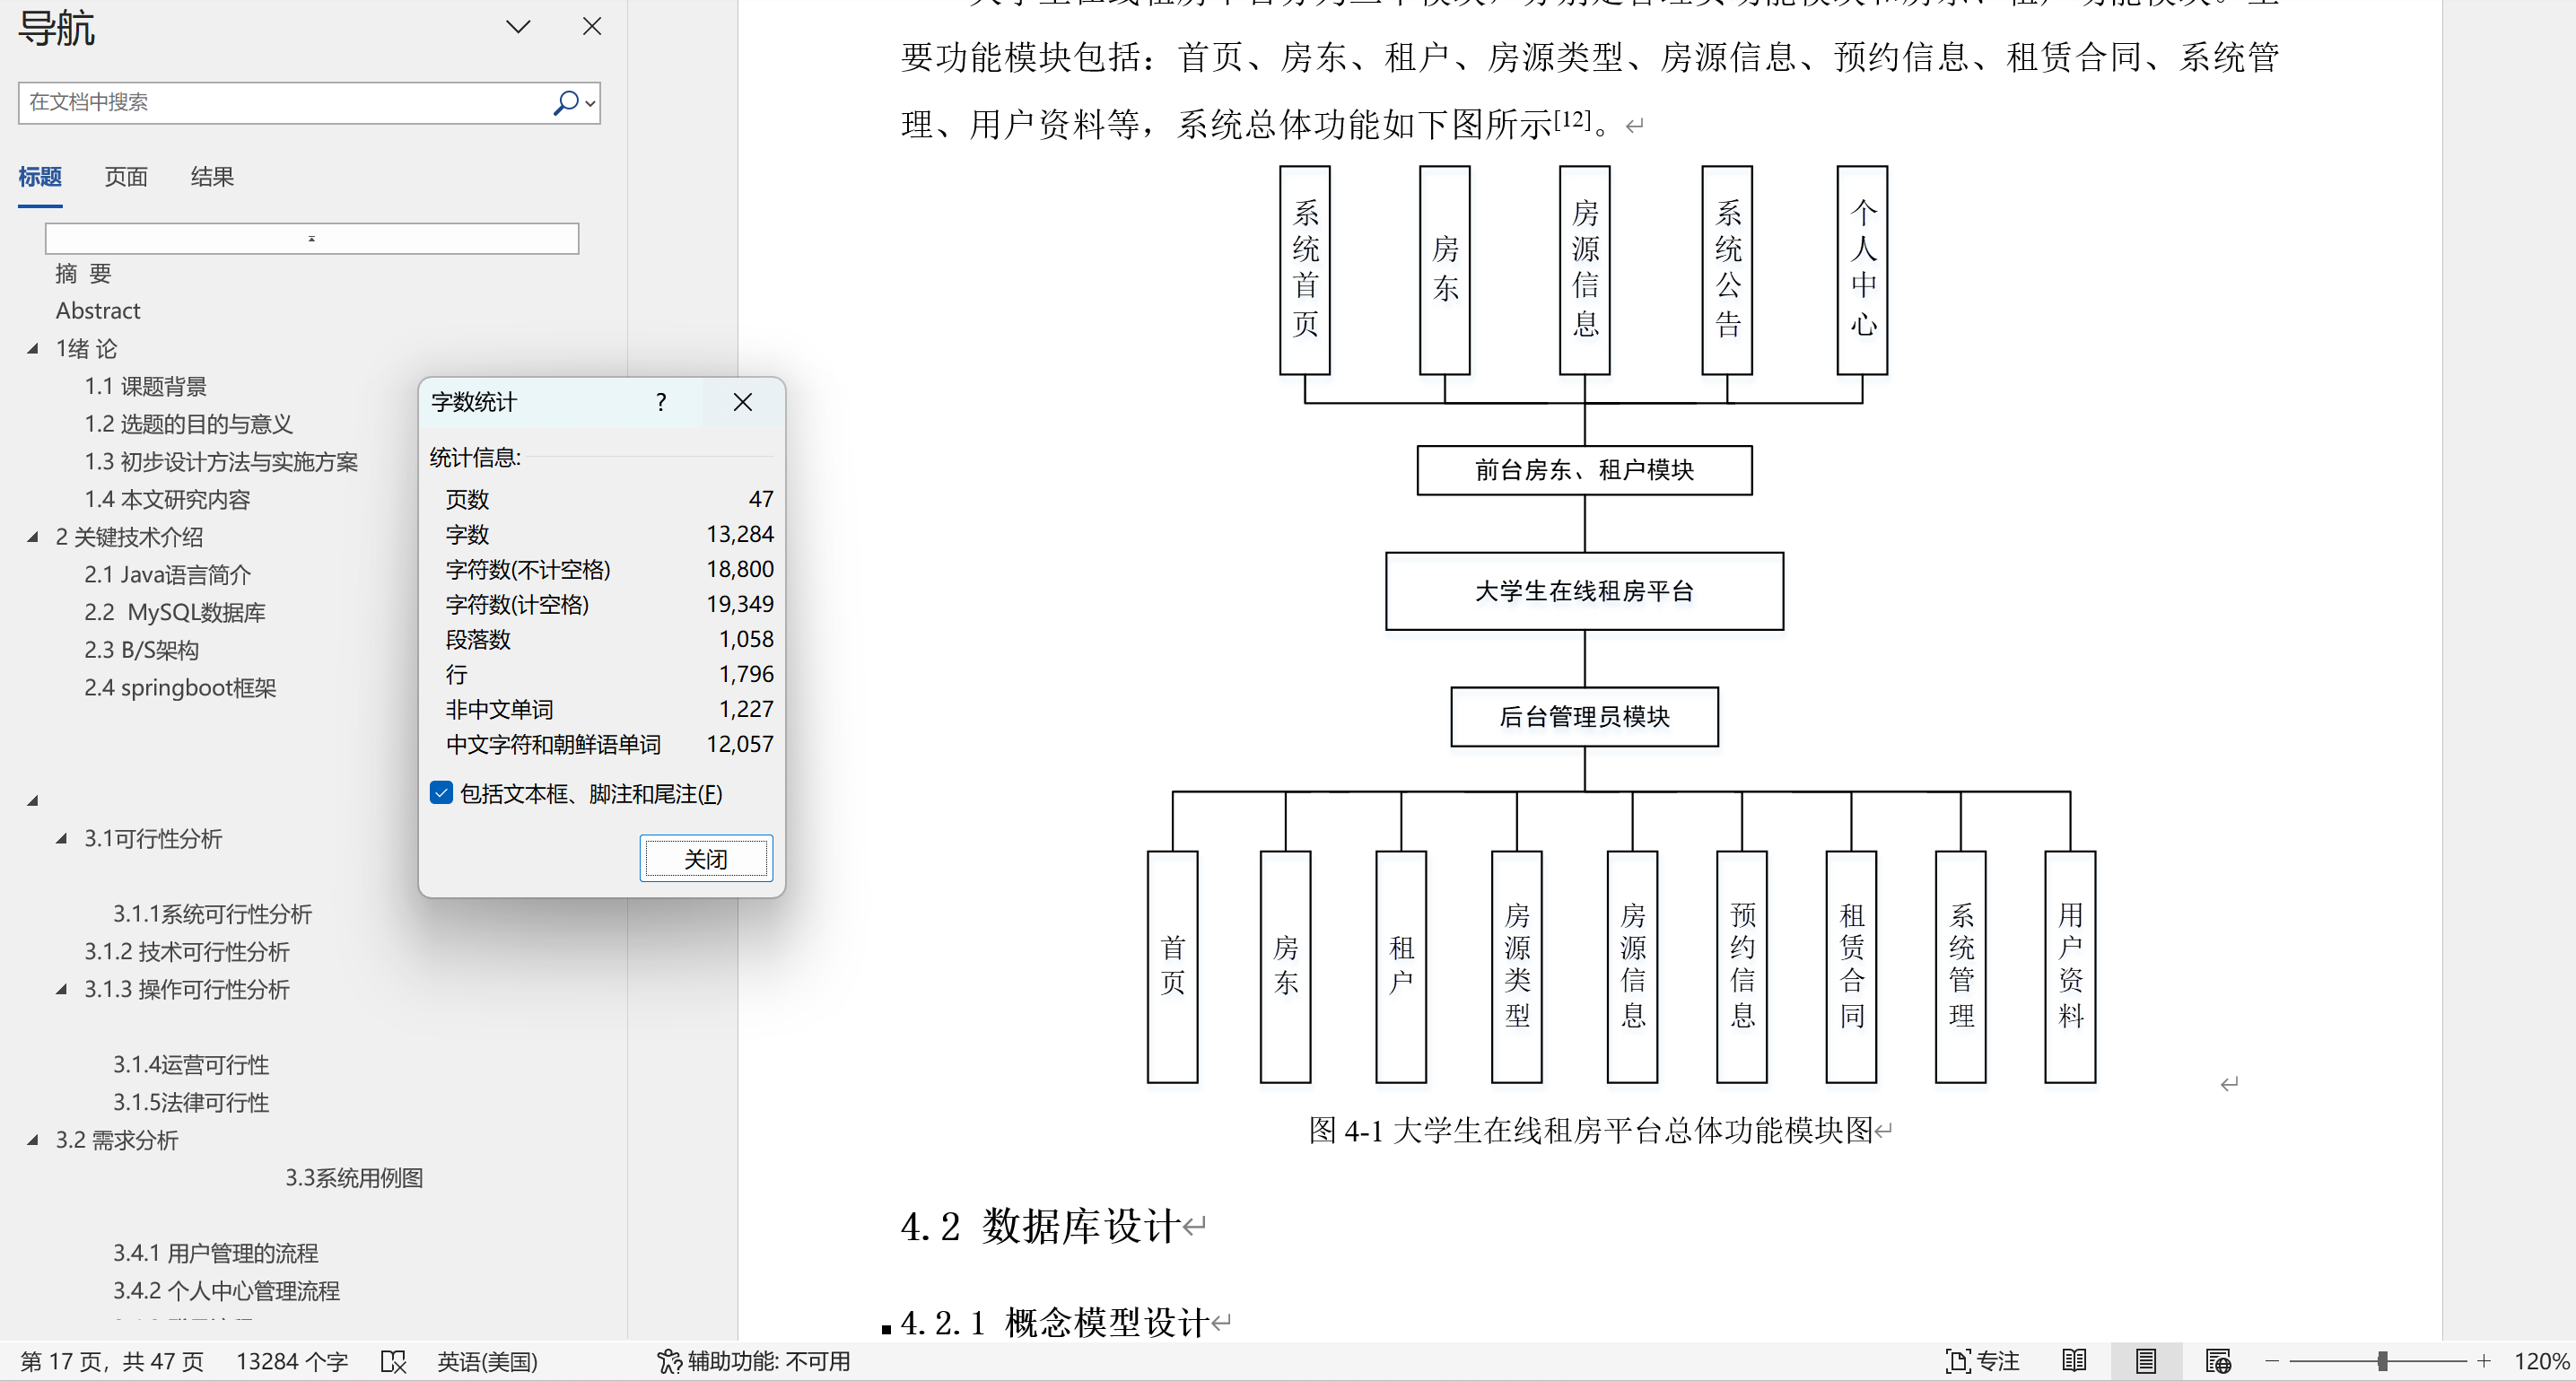
Task: Switch to Read Mode view icon
Action: [x=2075, y=1362]
